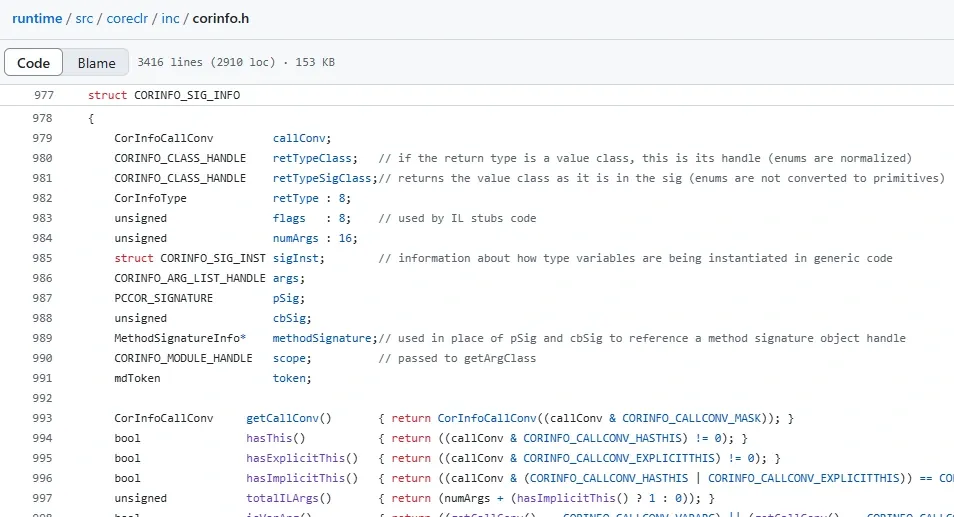This screenshot has height=517, width=954.
Task: Open the src breadcrumb folder link
Action: pos(84,18)
